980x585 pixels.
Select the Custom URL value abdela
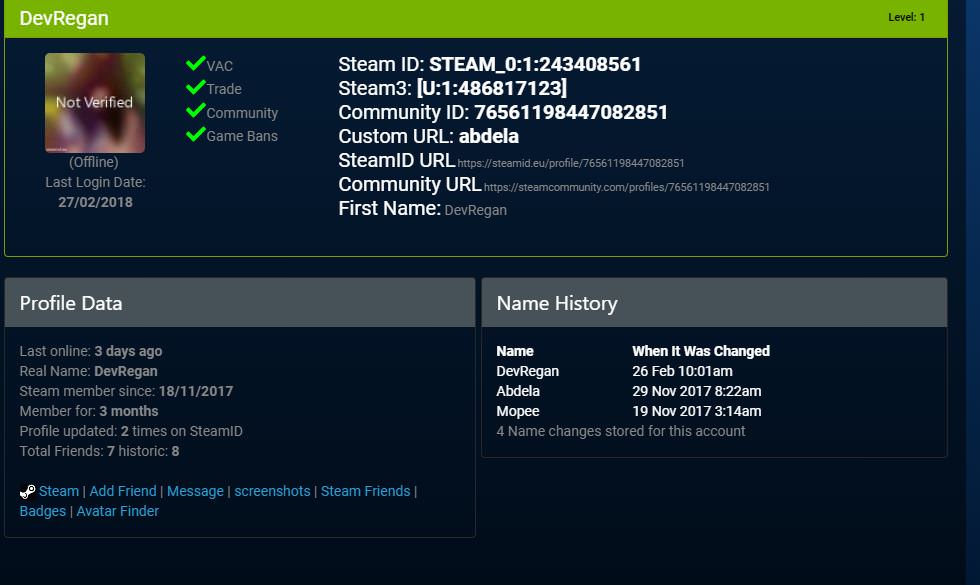(x=489, y=136)
